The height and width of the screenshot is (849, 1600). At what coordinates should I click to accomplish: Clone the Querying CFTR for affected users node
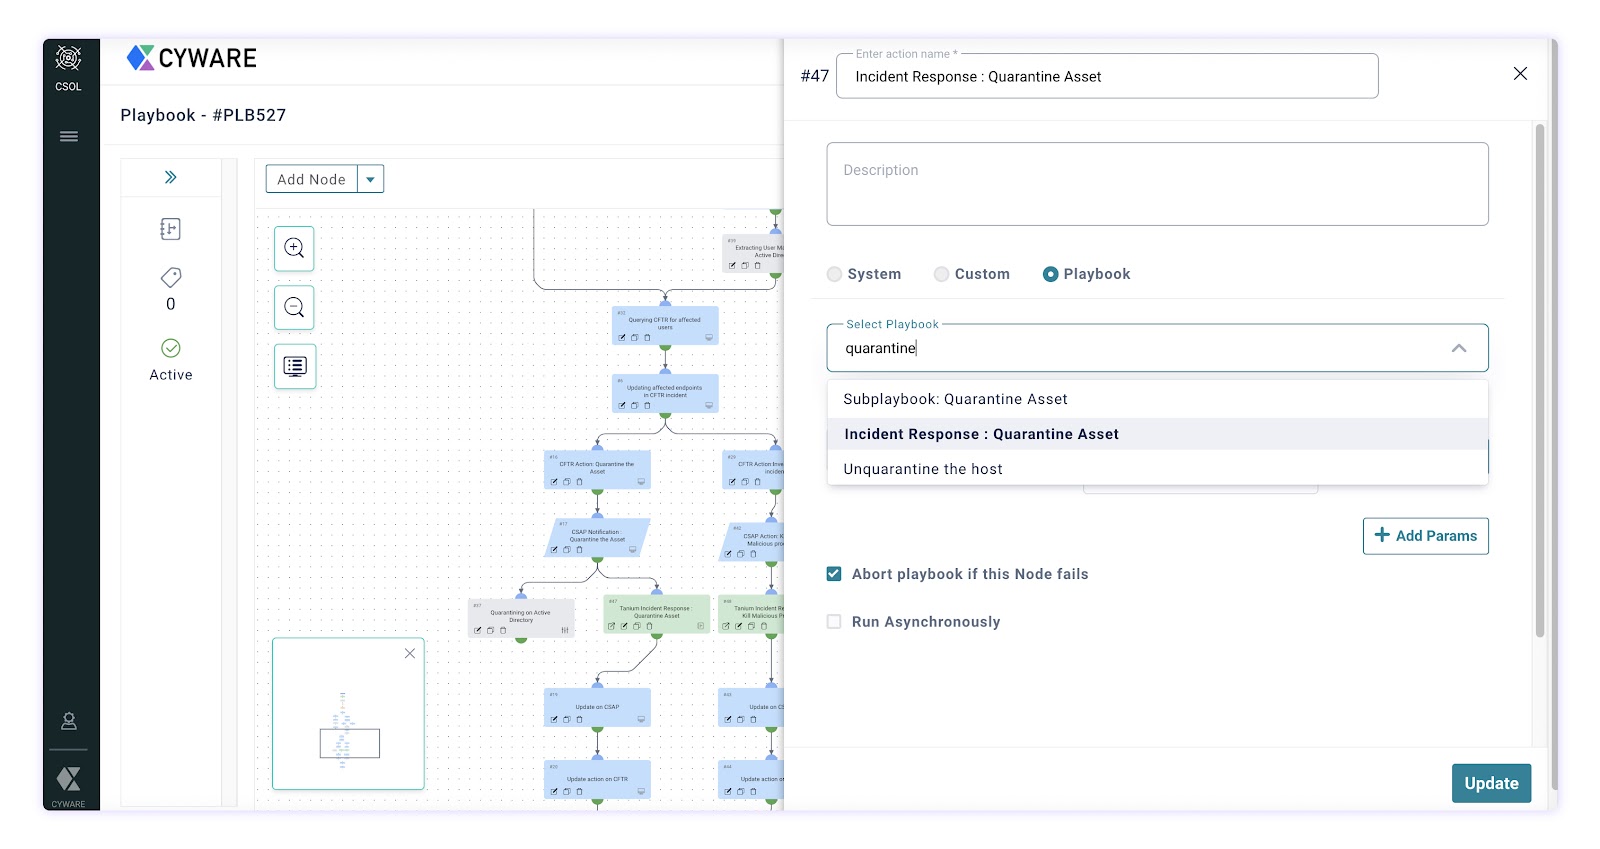(634, 338)
